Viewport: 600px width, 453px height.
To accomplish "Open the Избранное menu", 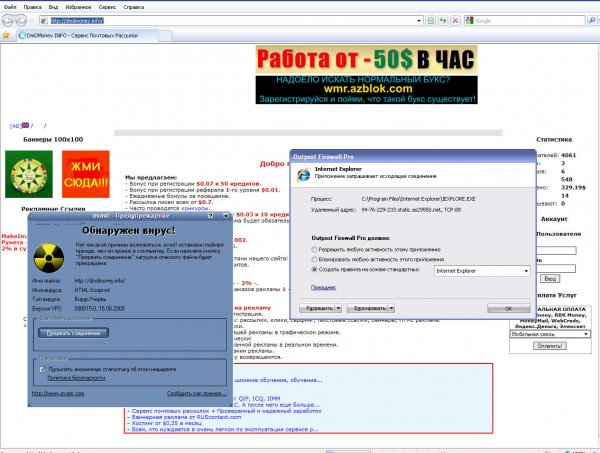I will click(x=78, y=7).
